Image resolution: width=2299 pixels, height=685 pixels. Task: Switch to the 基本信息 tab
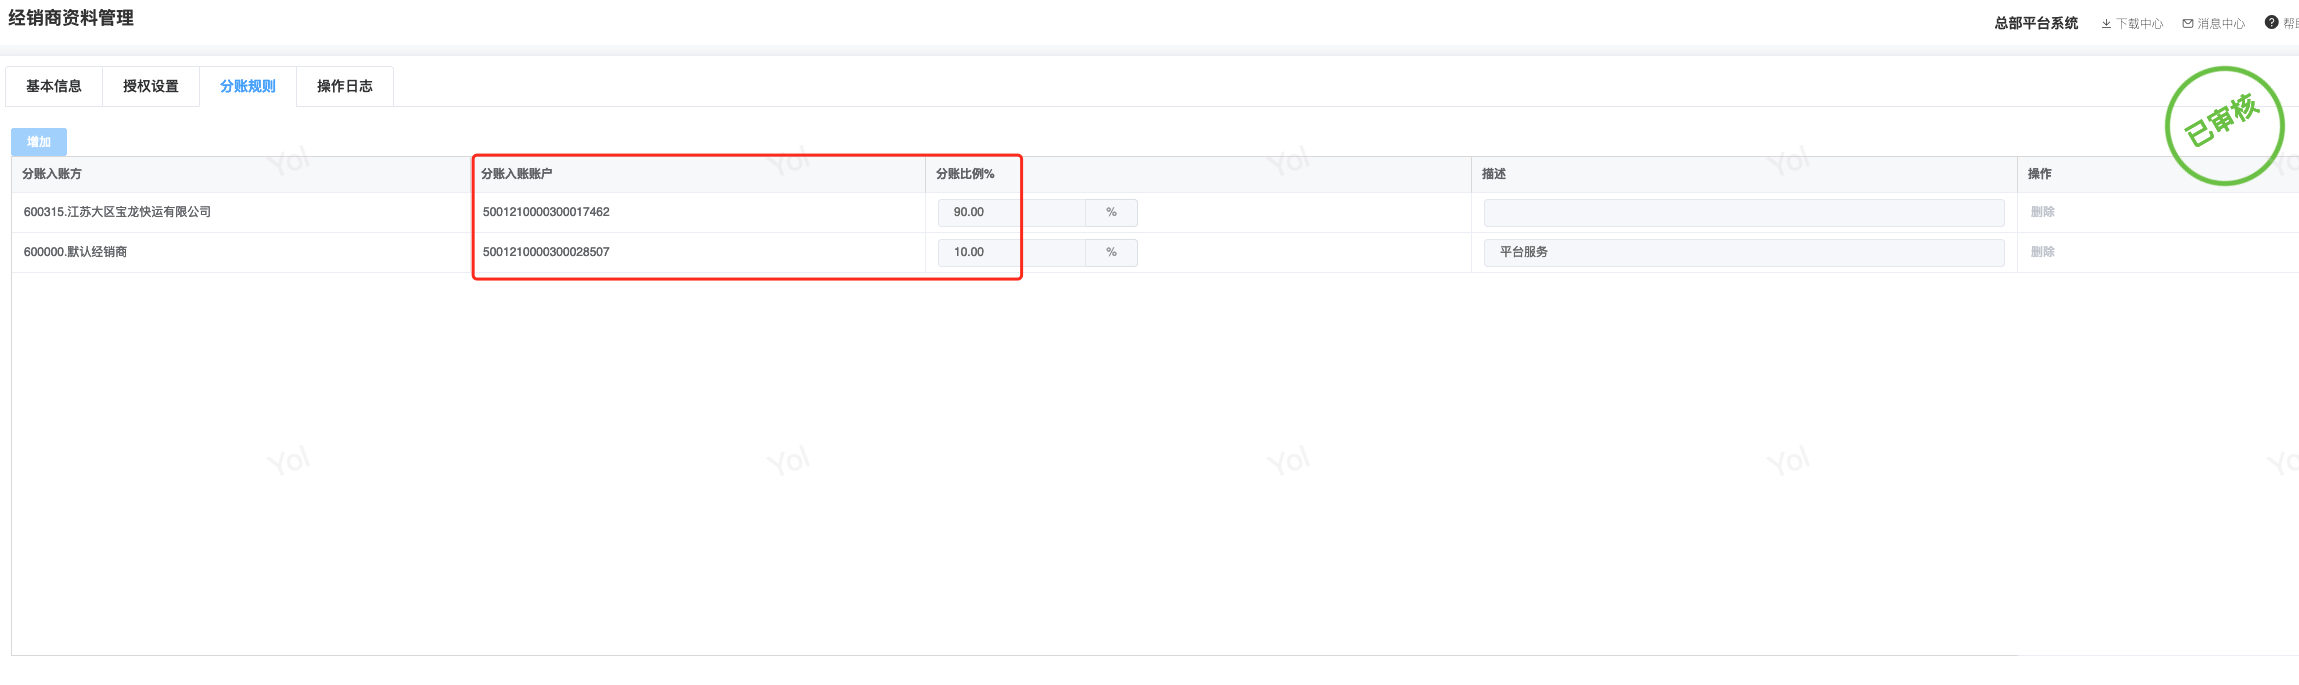pos(54,87)
